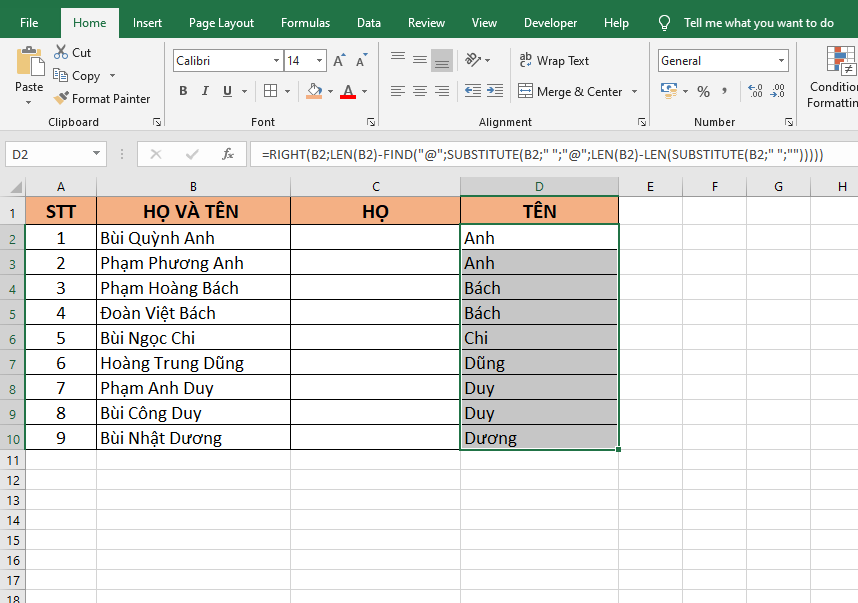
Task: Click the Orientation text rotation icon
Action: [472, 60]
